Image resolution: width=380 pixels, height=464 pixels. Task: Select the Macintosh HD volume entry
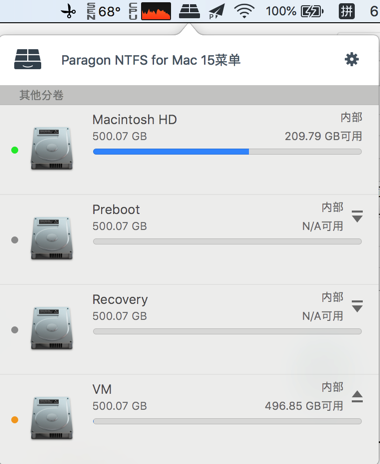(189, 150)
